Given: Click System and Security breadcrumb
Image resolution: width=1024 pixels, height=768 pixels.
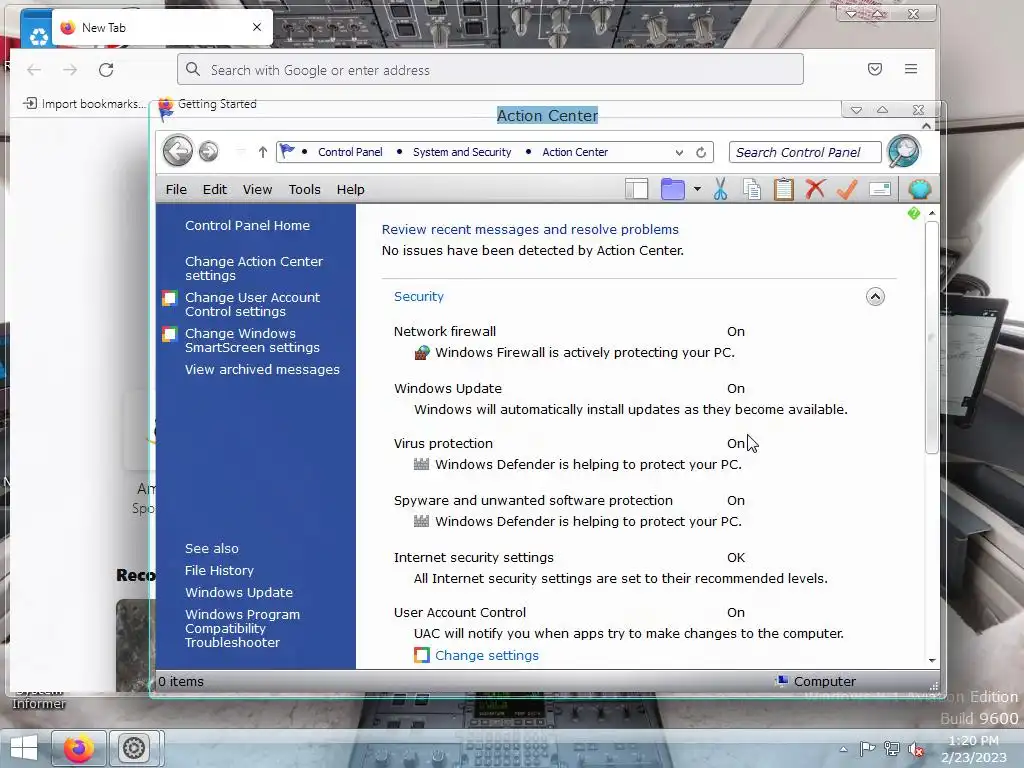Looking at the screenshot, I should tap(462, 152).
